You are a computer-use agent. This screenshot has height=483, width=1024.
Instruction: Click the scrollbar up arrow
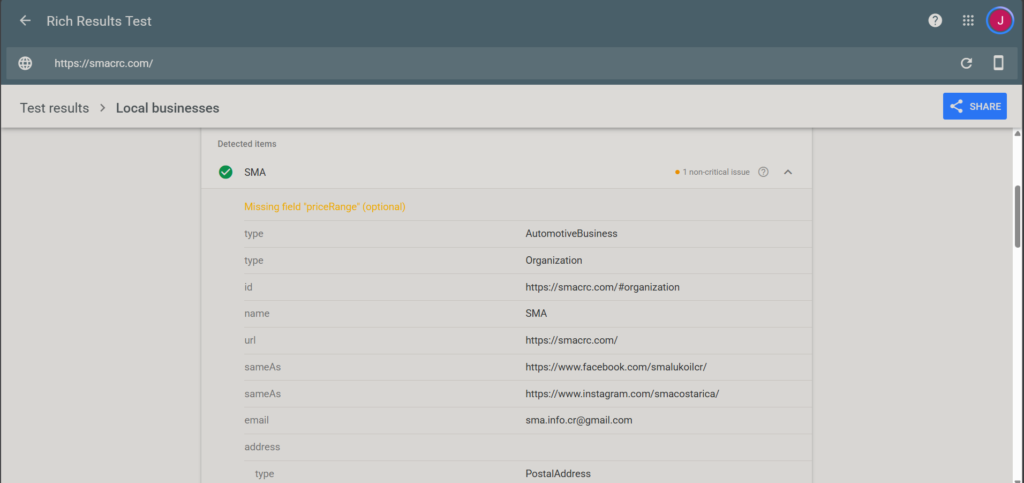pyautogui.click(x=1017, y=134)
